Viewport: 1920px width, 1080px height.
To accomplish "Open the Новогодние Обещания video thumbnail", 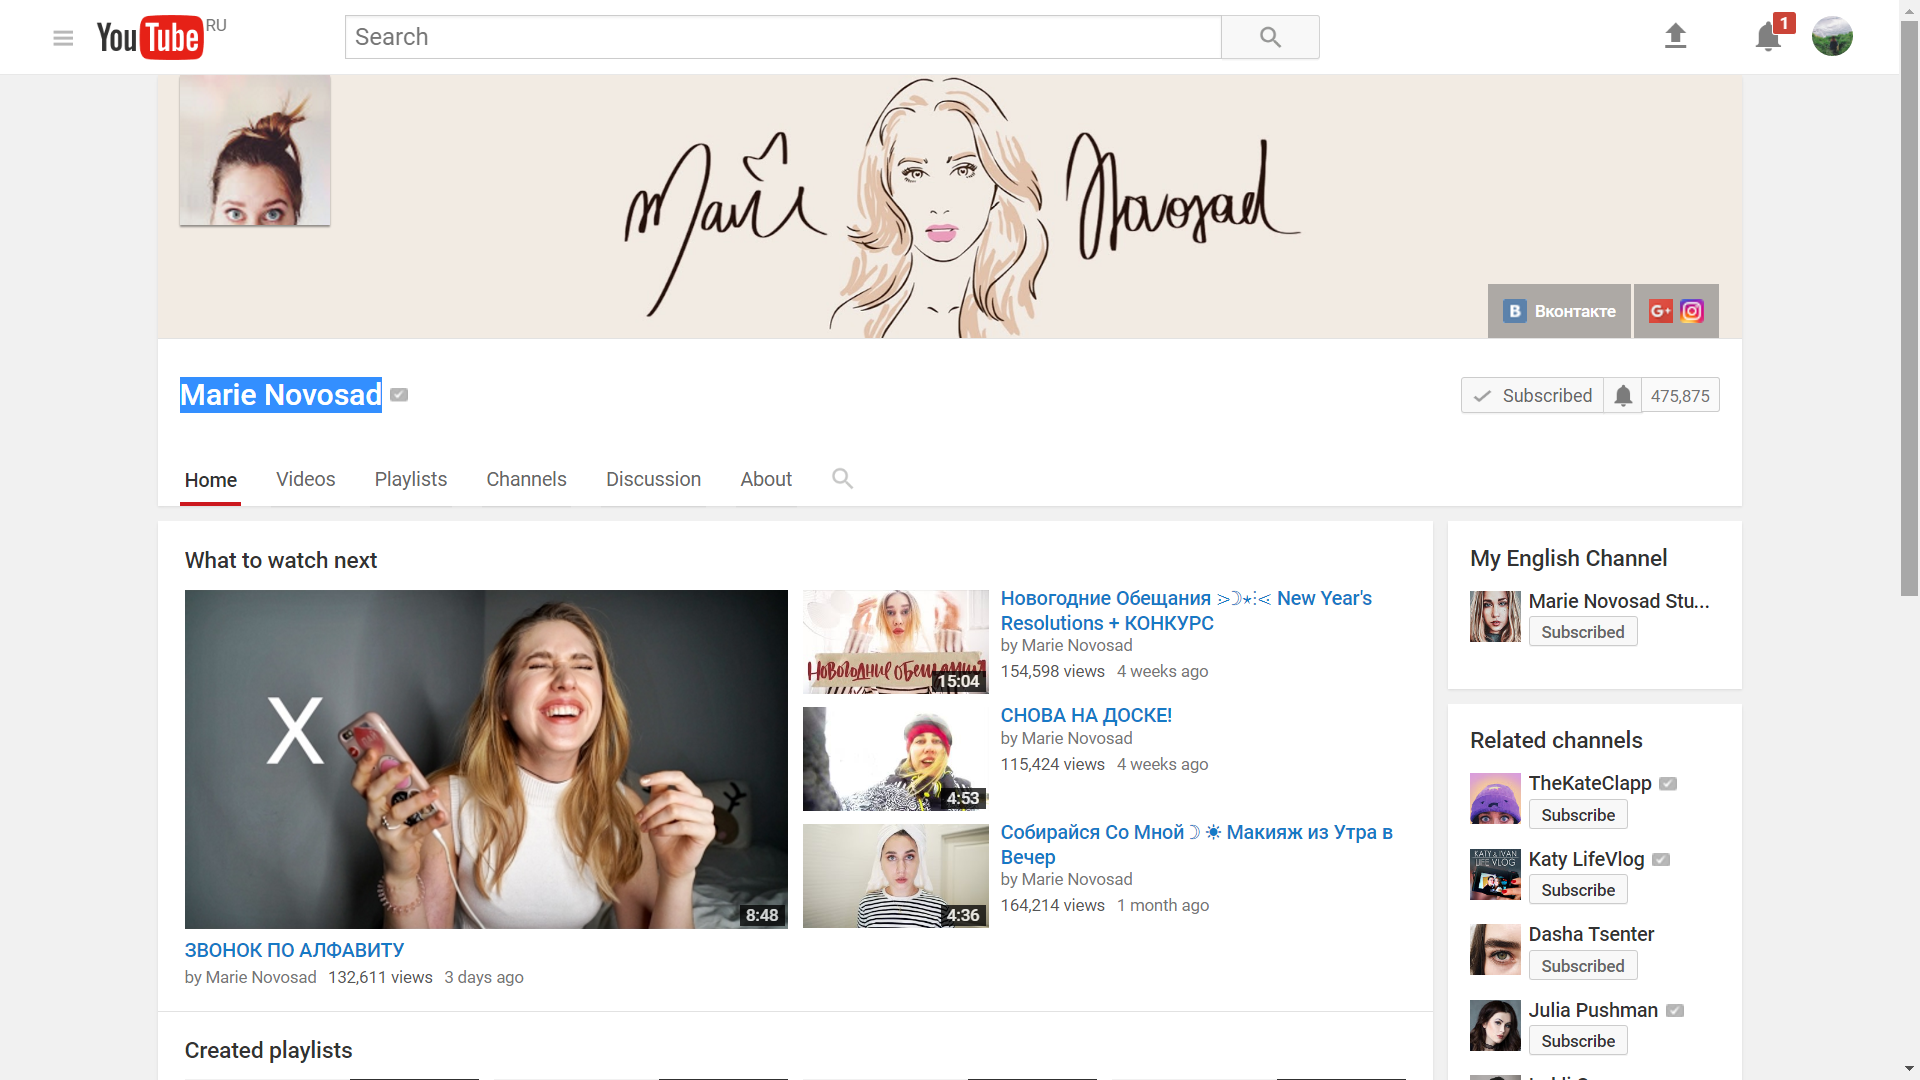I will [x=895, y=642].
